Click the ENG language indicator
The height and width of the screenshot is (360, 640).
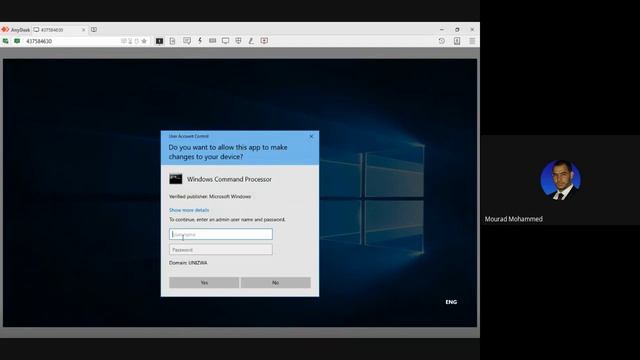tap(451, 302)
